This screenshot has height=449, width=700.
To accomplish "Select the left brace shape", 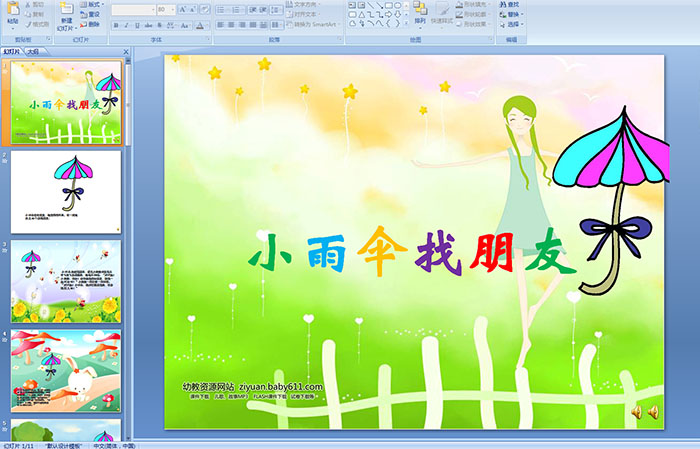I will (388, 23).
